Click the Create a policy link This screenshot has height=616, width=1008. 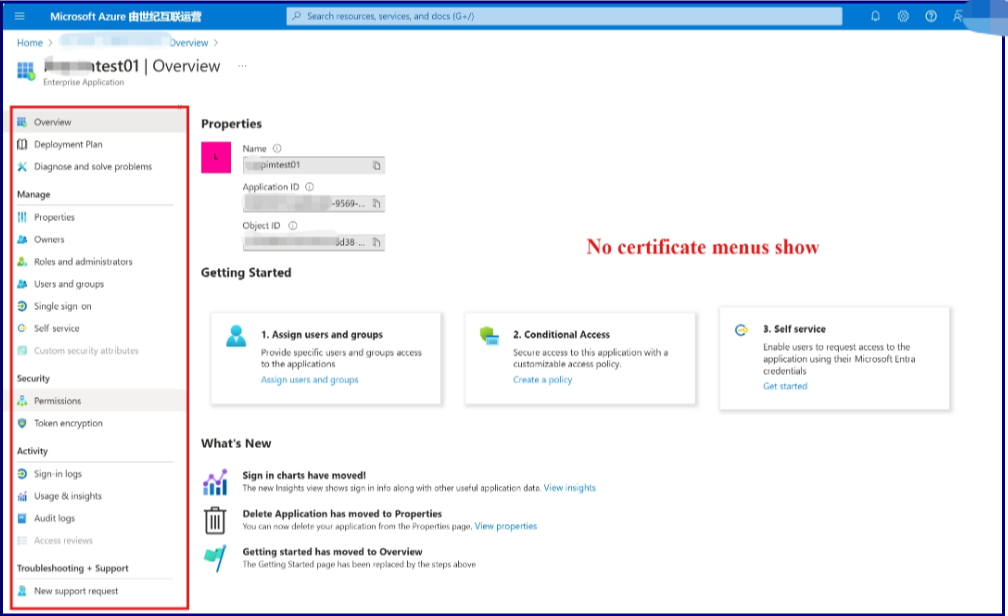pyautogui.click(x=542, y=380)
